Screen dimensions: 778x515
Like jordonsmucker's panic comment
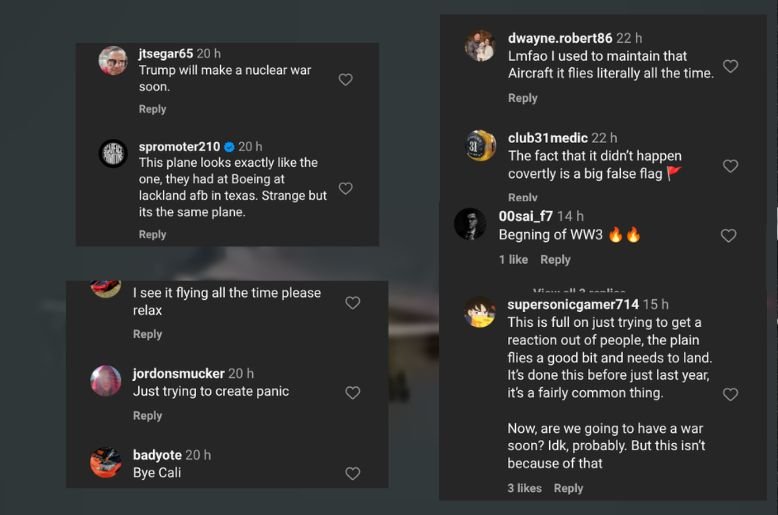click(352, 393)
